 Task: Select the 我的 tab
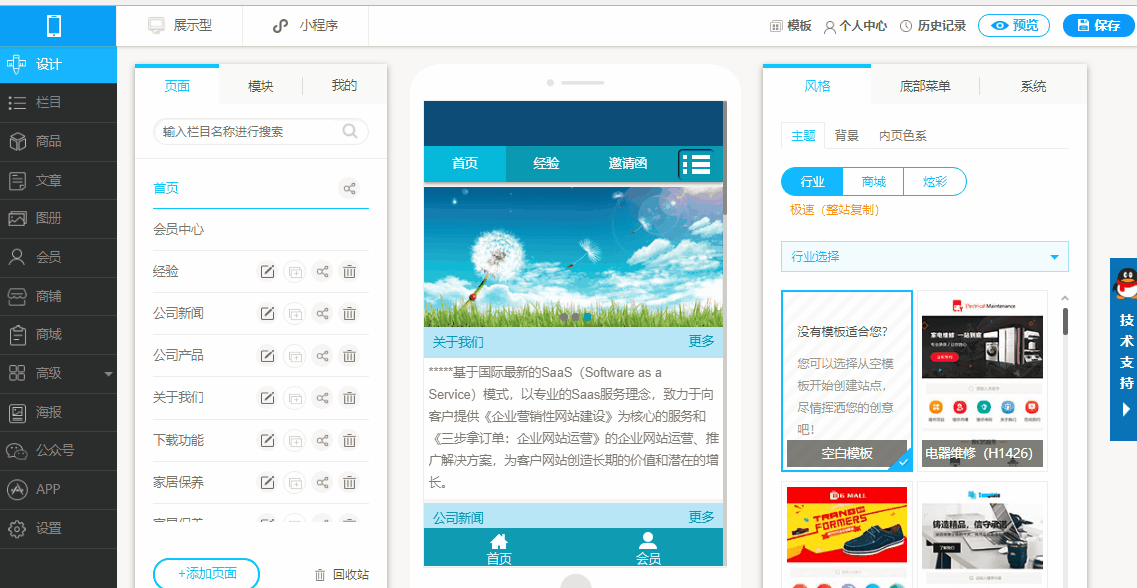pyautogui.click(x=344, y=86)
